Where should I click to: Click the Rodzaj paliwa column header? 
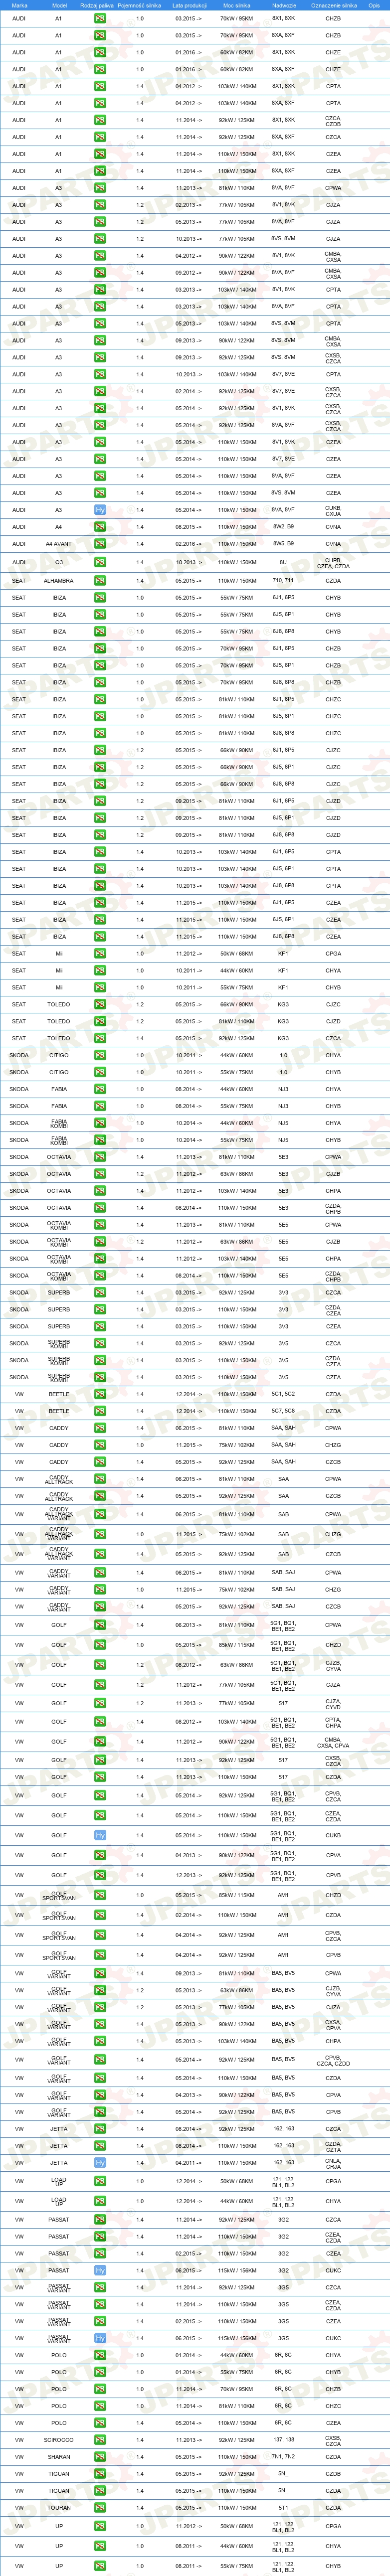pyautogui.click(x=97, y=5)
